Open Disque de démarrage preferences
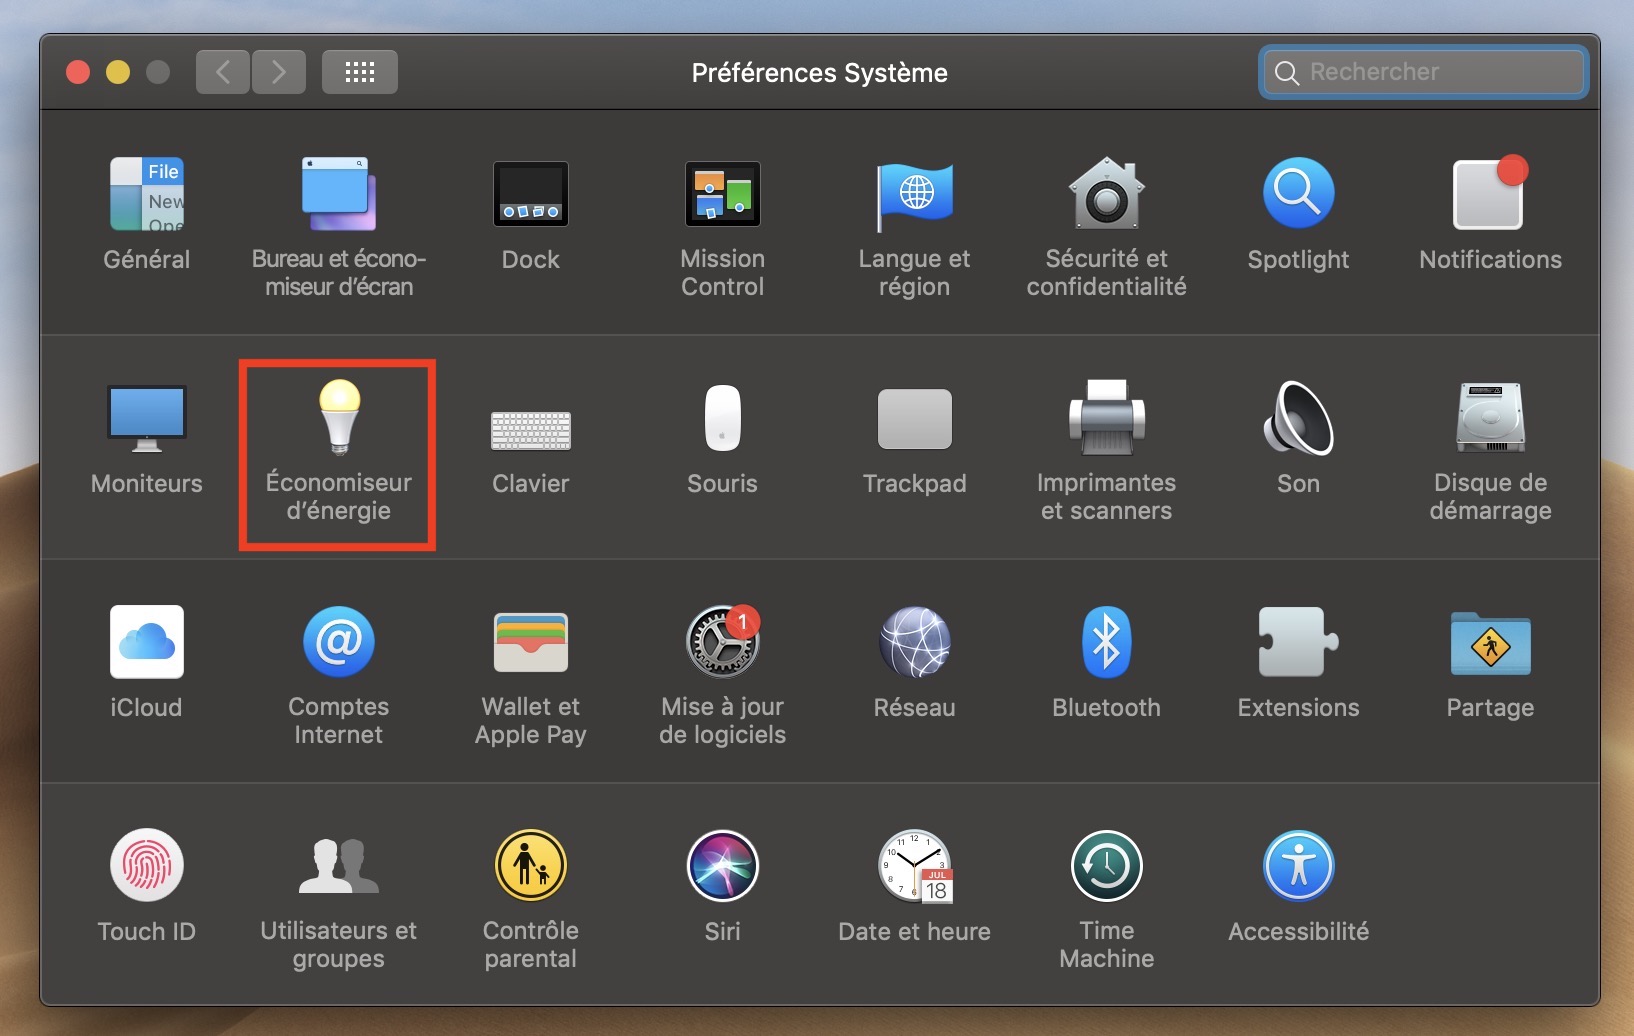1634x1036 pixels. 1490,420
